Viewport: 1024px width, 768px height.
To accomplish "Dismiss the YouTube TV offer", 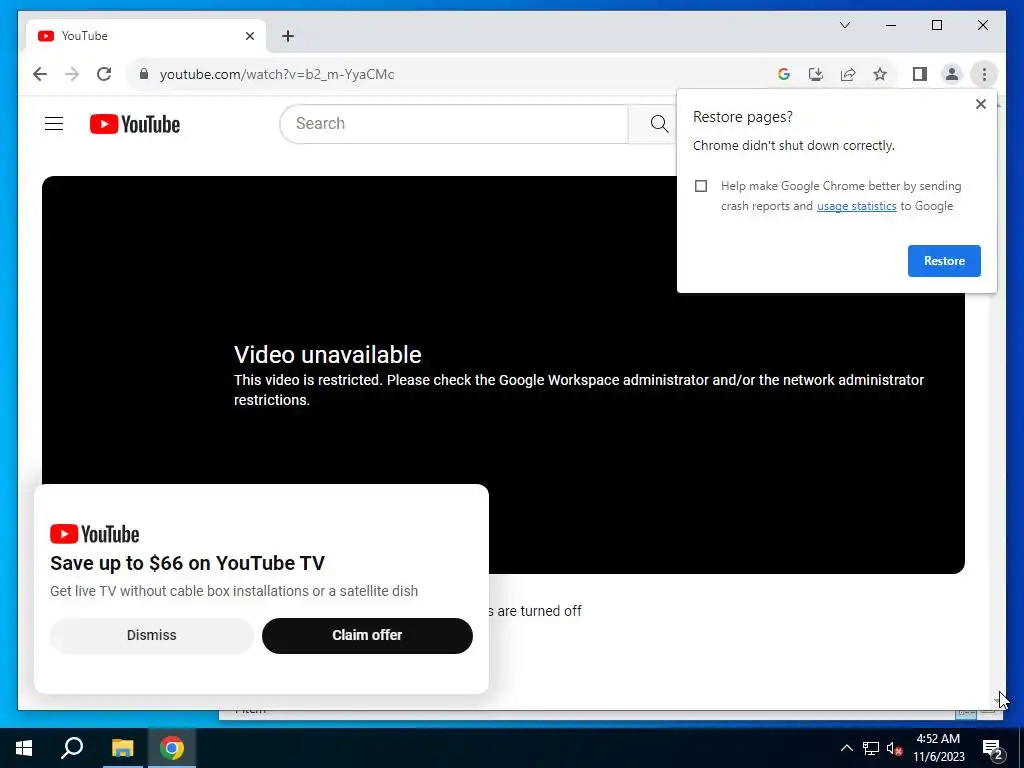I will tap(152, 635).
